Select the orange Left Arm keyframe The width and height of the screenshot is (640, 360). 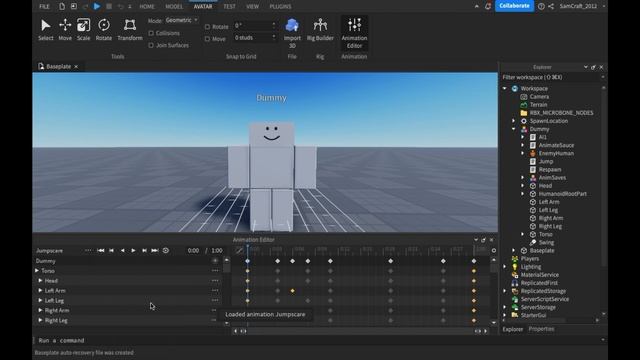(x=292, y=291)
